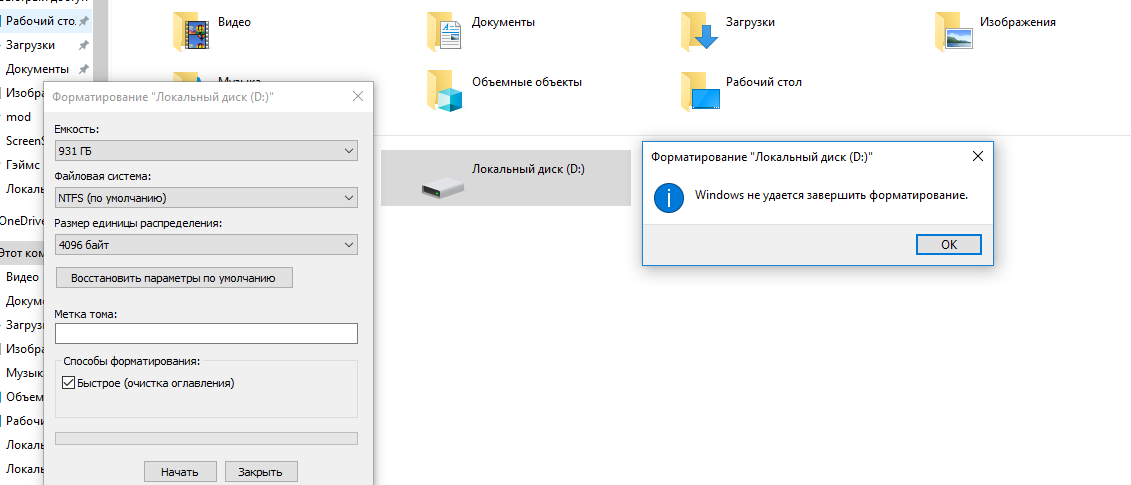The image size is (1131, 485).
Task: Close the Форматирование settings window
Action: [358, 97]
